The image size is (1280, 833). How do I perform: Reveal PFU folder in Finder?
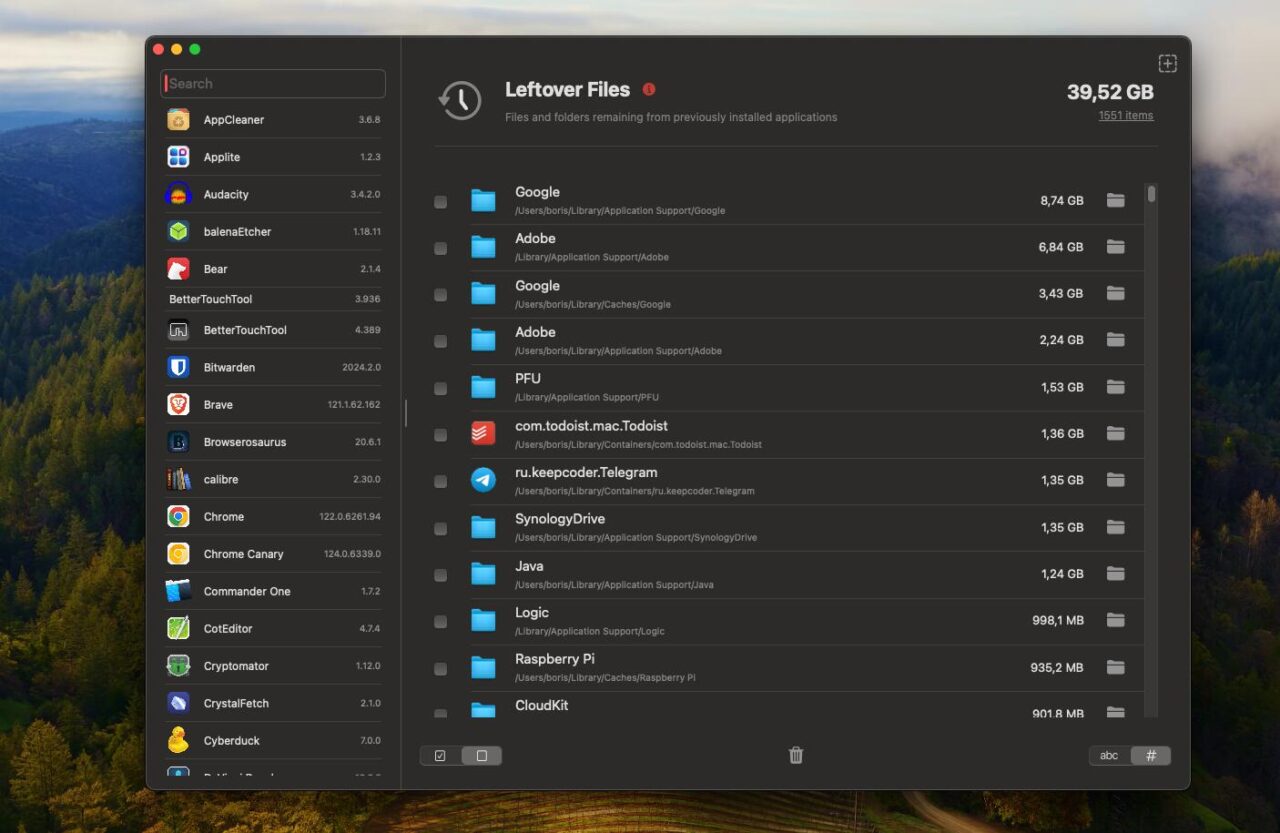[1116, 387]
